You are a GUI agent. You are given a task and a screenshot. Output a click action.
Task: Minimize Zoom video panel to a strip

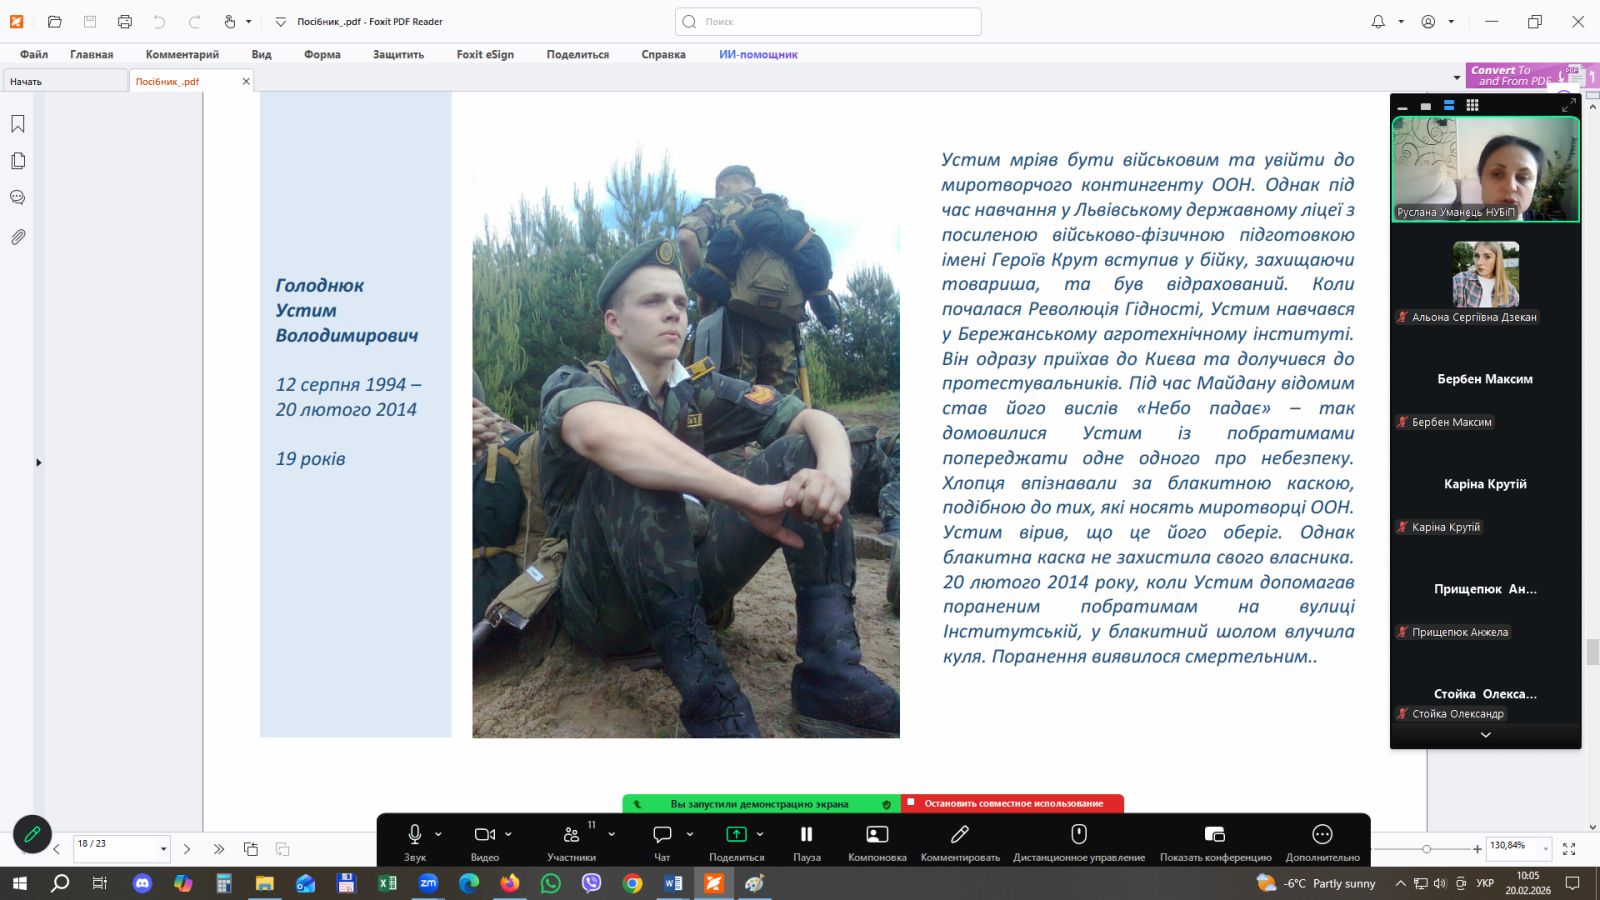click(x=1402, y=106)
